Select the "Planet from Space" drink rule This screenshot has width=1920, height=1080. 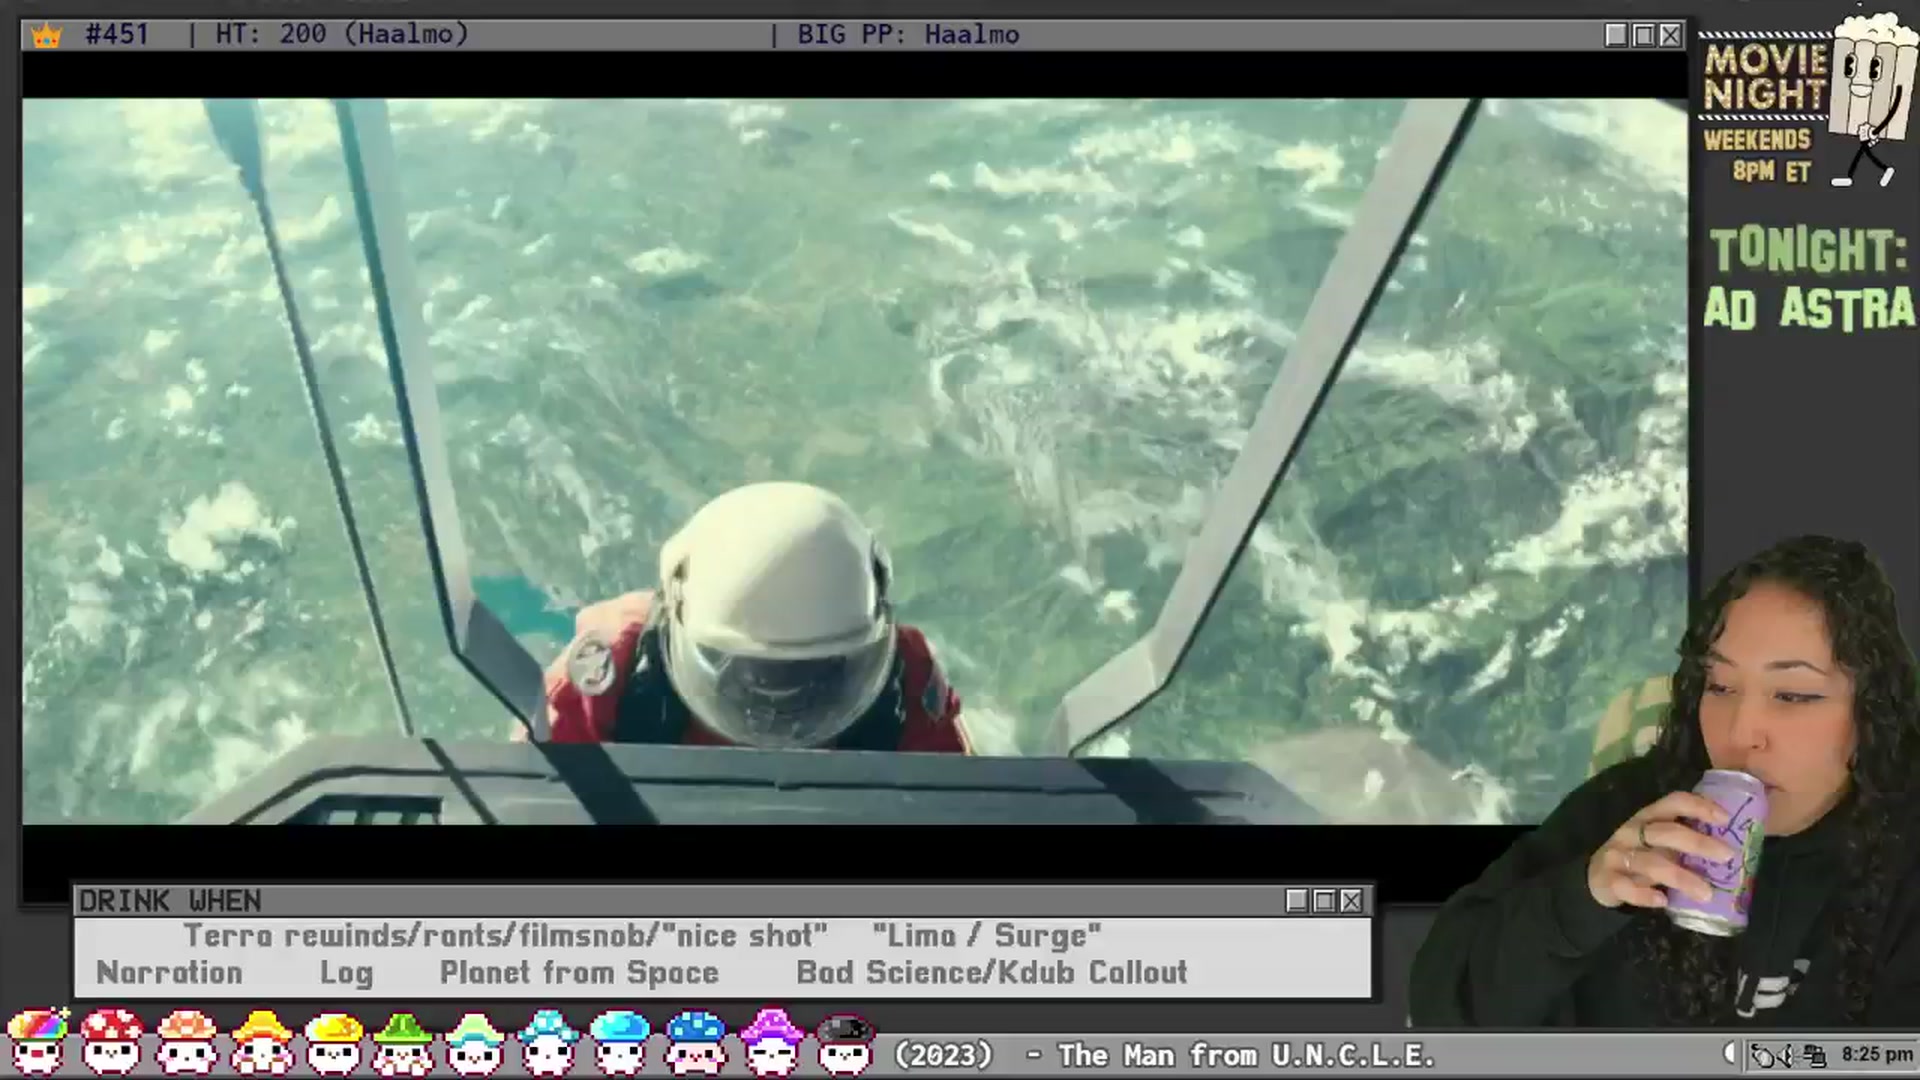click(579, 973)
